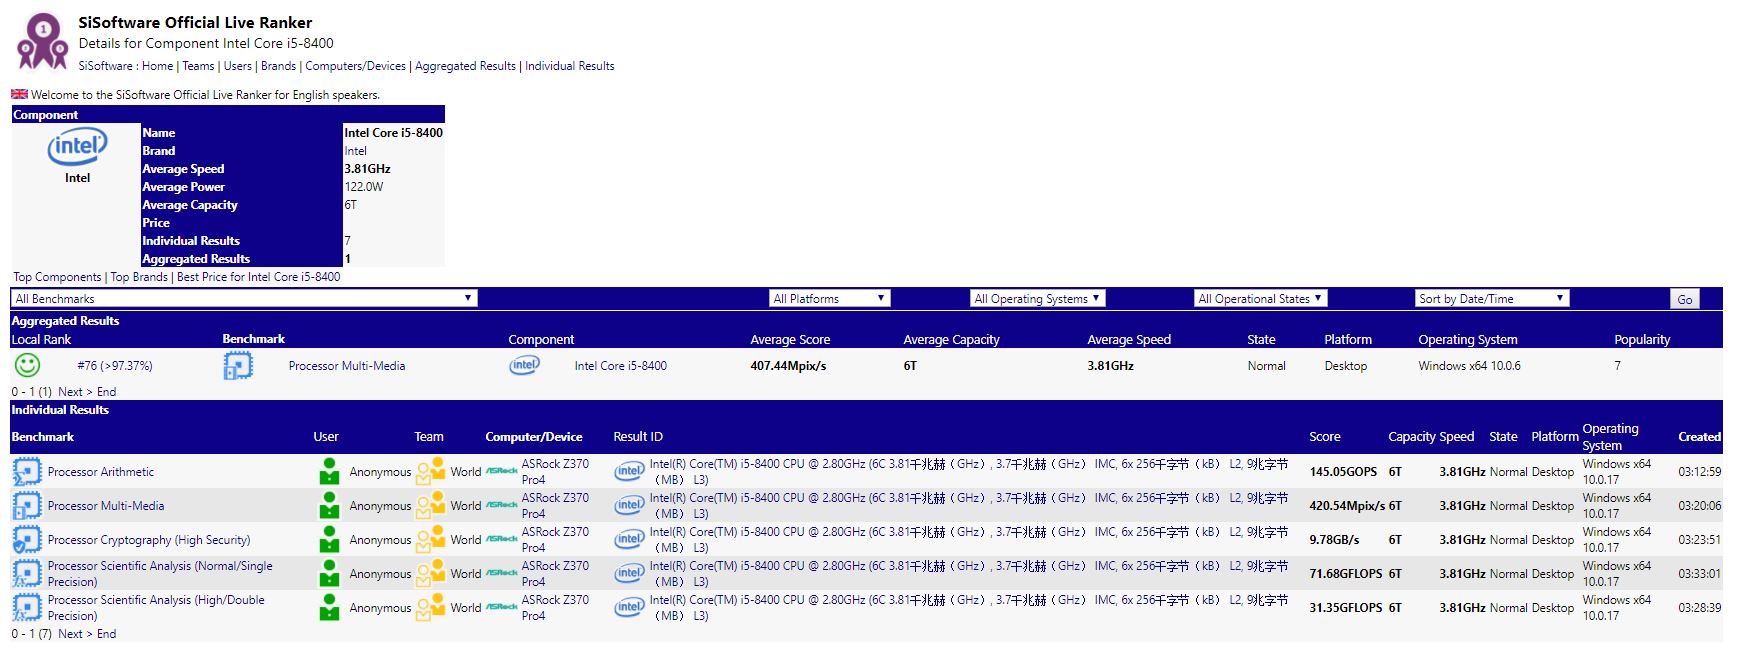
Task: Open the All Benchmarks dropdown
Action: pos(243,299)
